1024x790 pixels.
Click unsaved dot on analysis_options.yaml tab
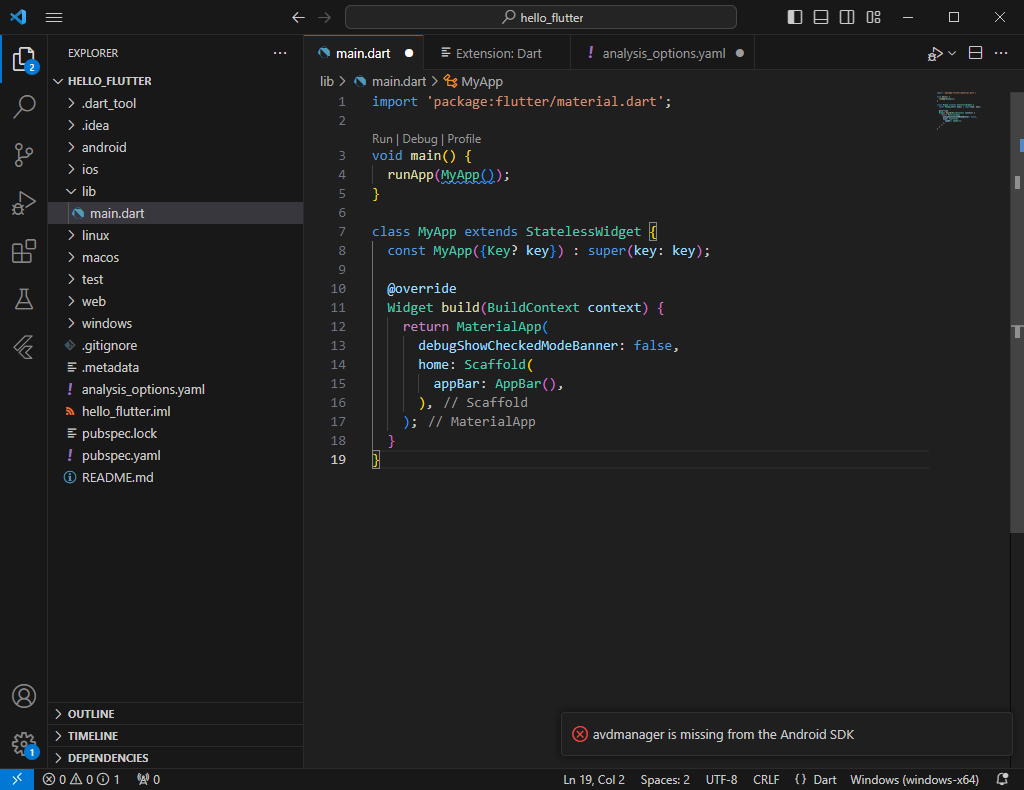[740, 54]
